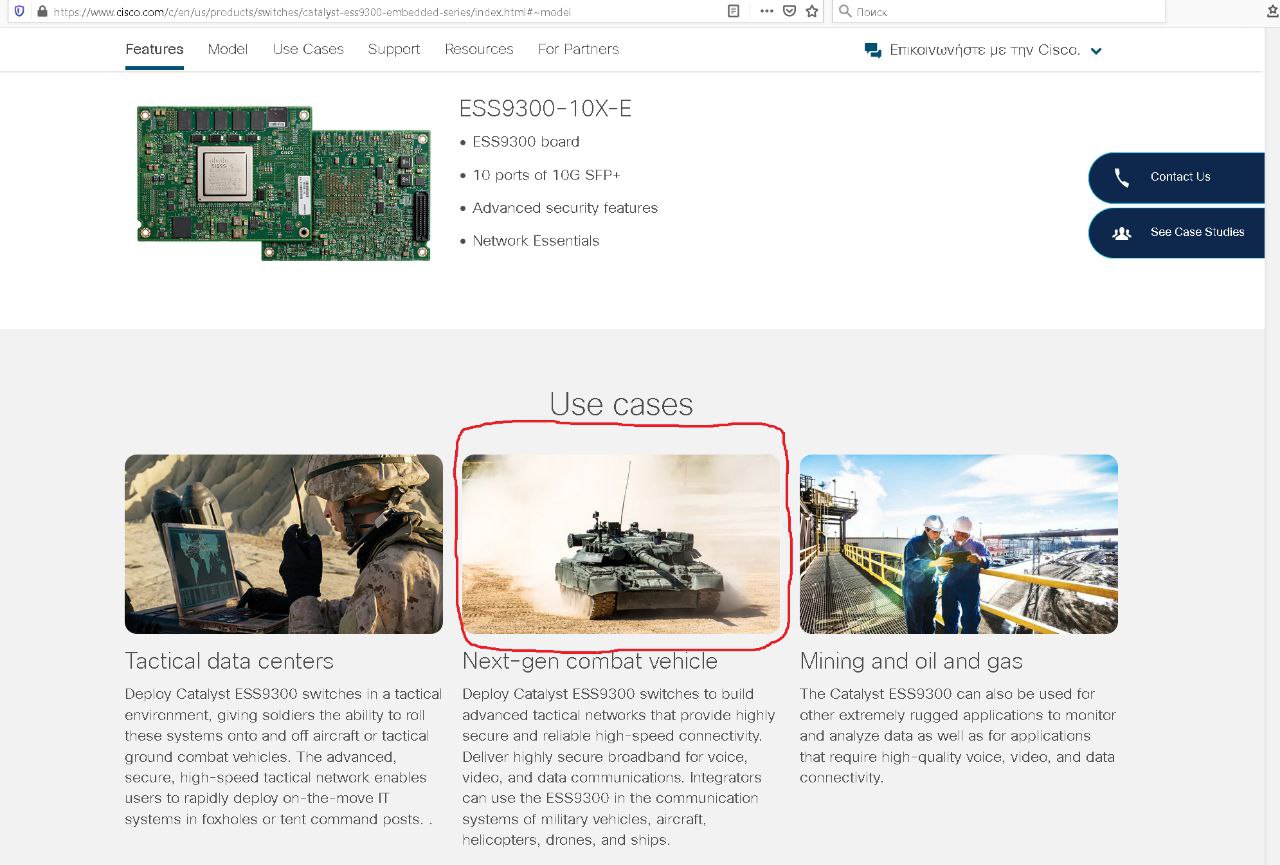The width and height of the screenshot is (1280, 865).
Task: Click the people icon on See Case Studies
Action: tap(1121, 232)
